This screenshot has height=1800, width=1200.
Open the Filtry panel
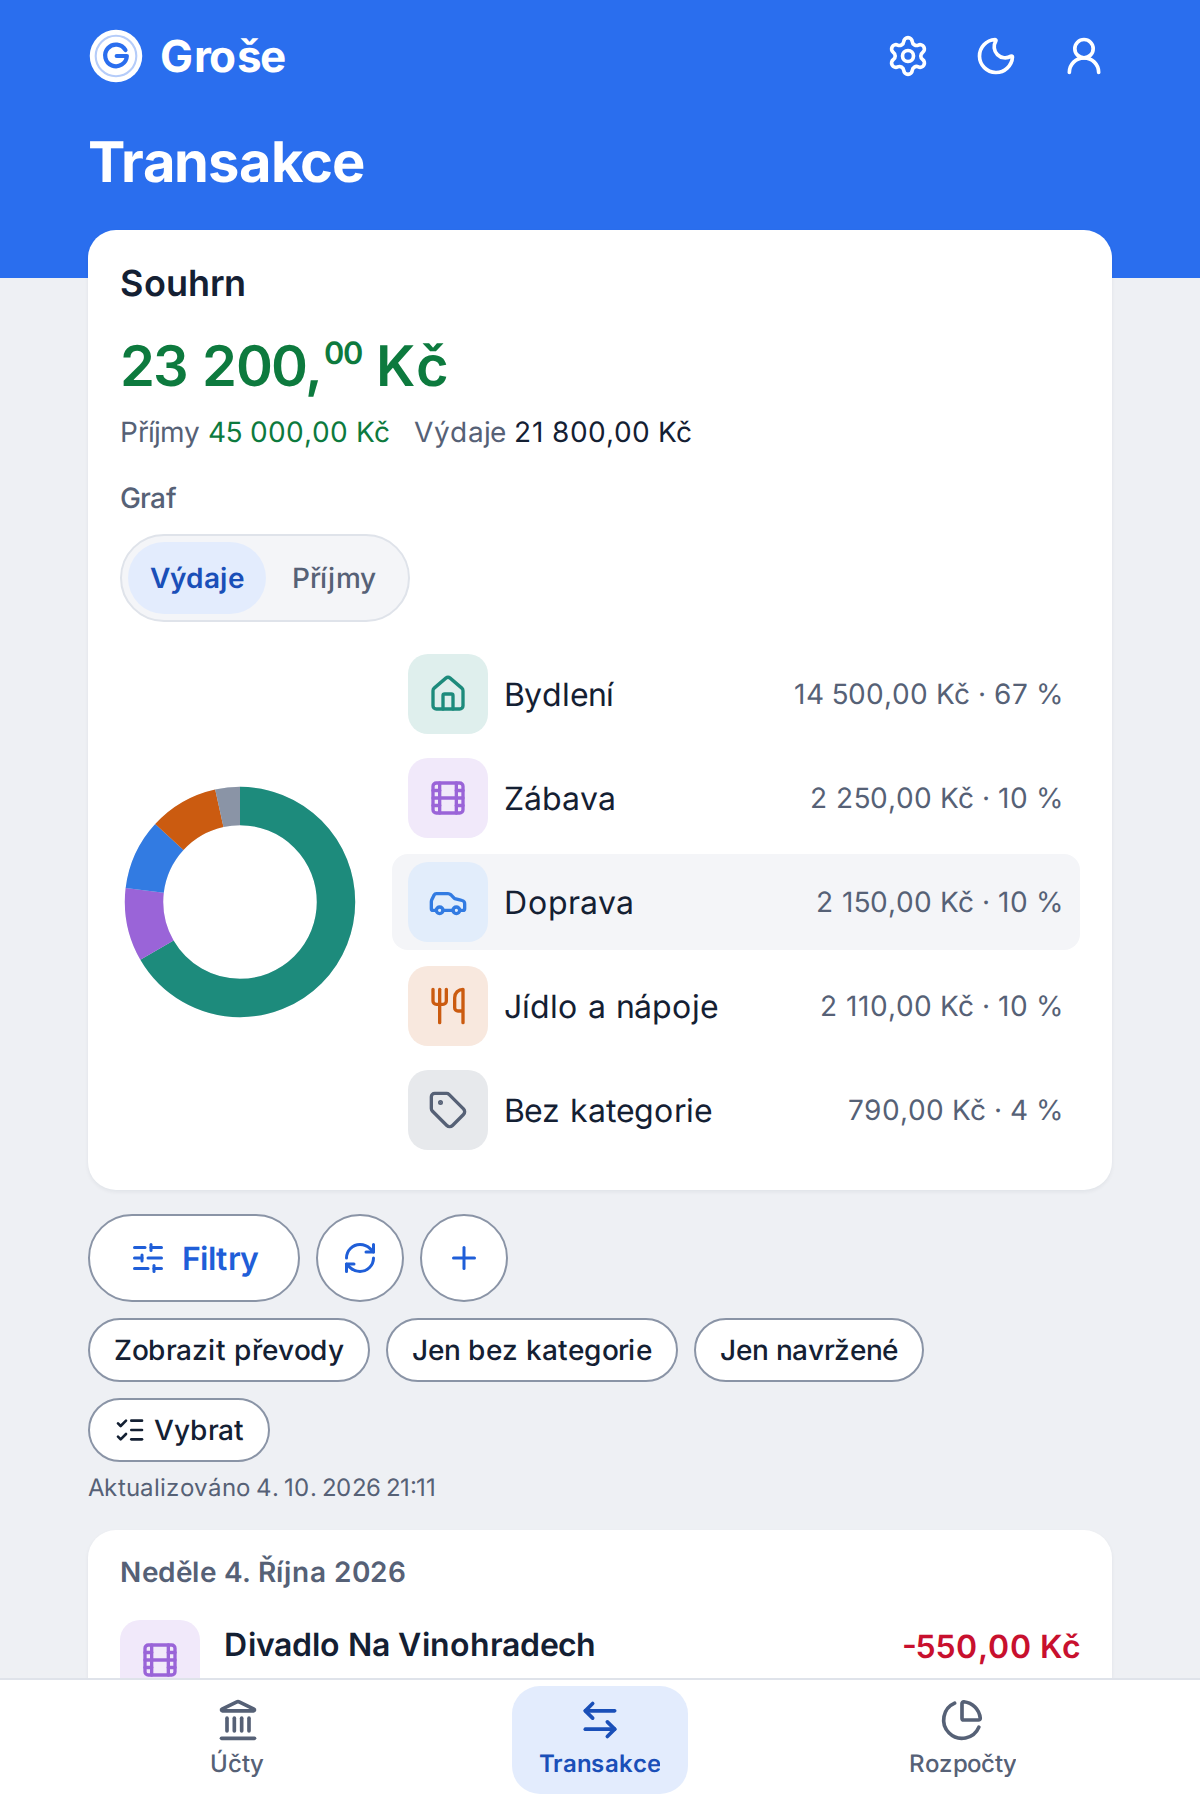coord(194,1258)
